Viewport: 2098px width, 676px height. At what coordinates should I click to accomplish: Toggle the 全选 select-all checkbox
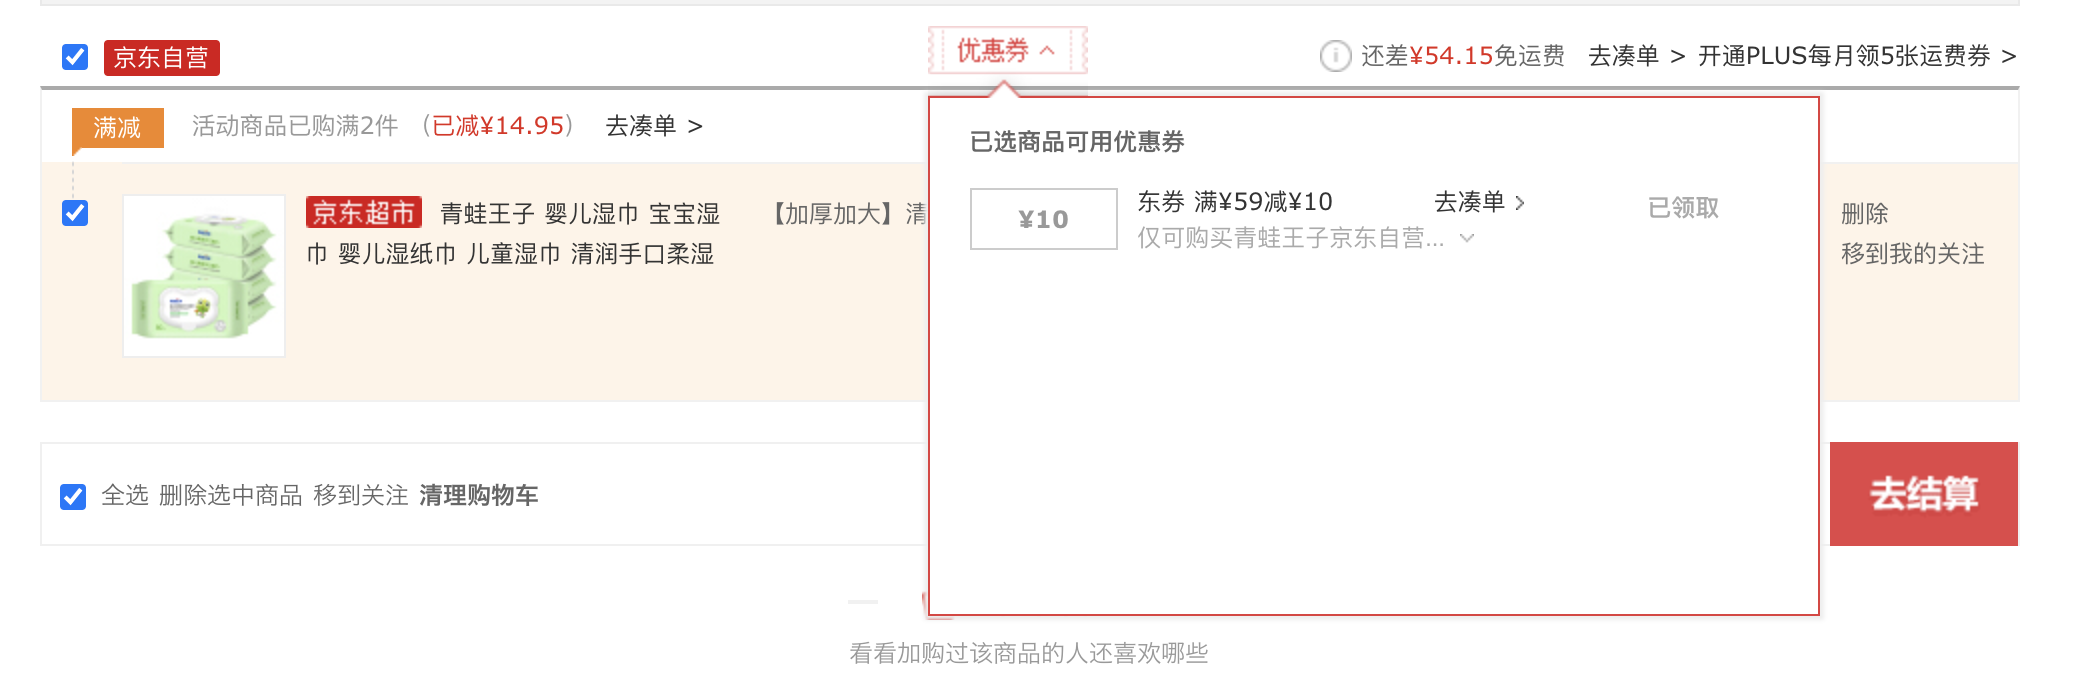pyautogui.click(x=73, y=496)
